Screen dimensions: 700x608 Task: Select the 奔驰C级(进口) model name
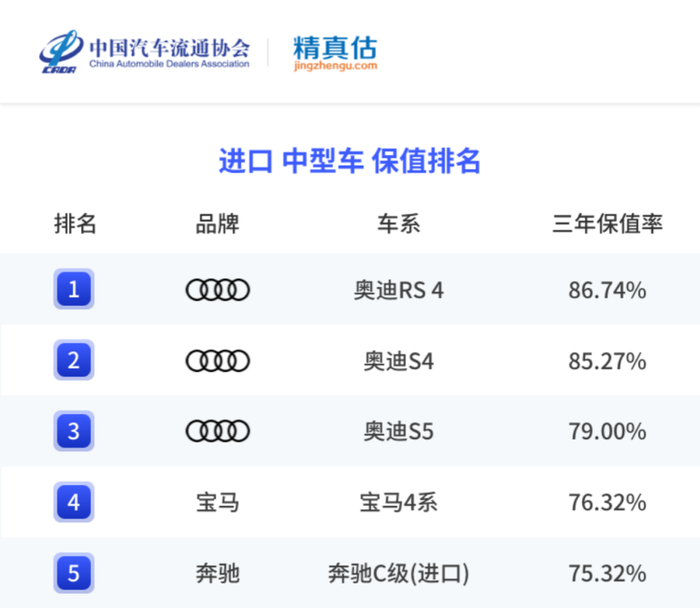tap(398, 574)
